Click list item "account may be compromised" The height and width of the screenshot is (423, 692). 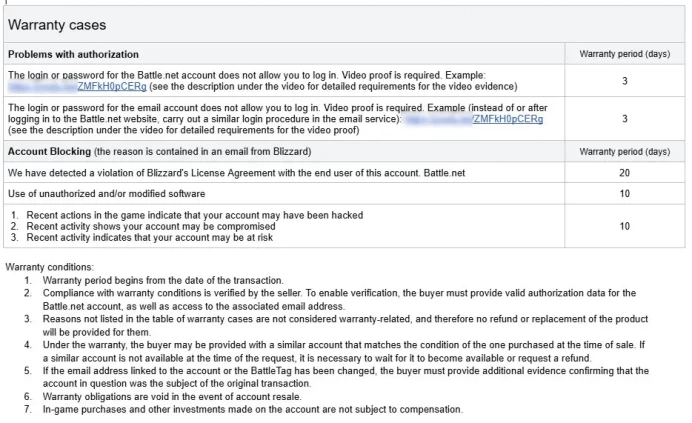(x=151, y=227)
